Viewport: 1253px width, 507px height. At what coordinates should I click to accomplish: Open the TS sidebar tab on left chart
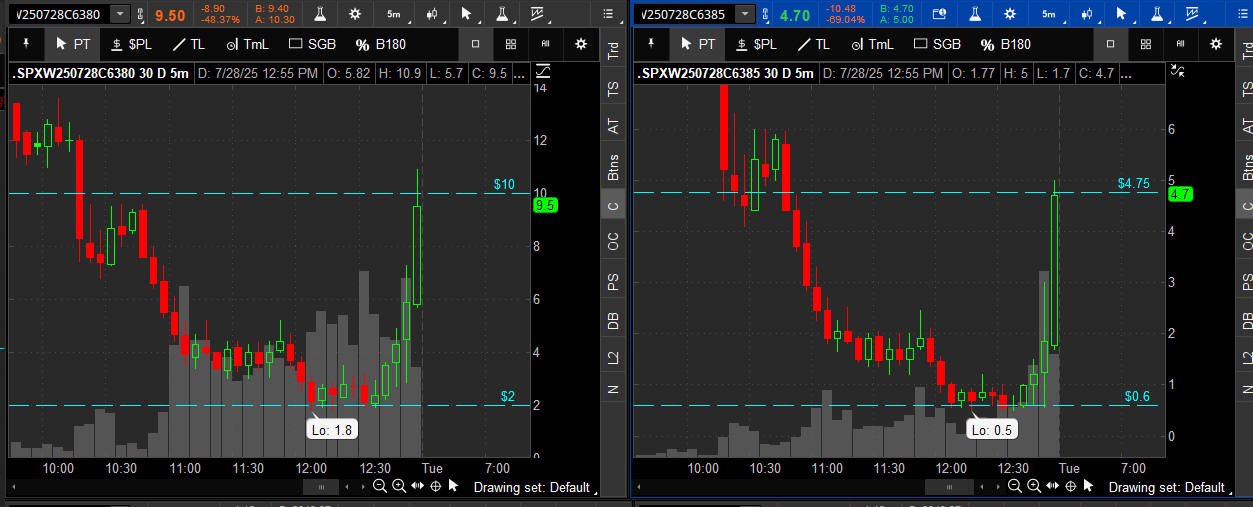tap(613, 88)
